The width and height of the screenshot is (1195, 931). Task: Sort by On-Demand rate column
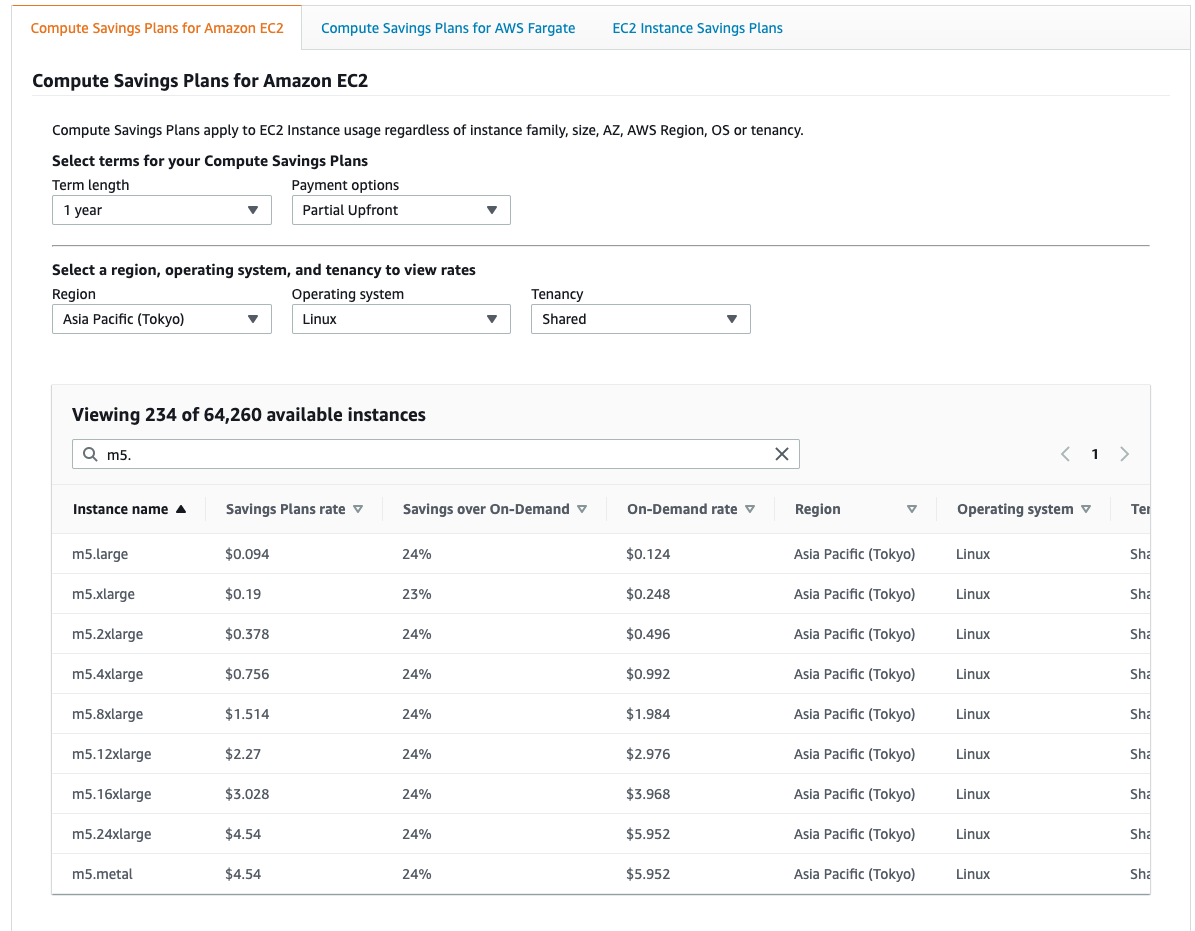tap(690, 509)
